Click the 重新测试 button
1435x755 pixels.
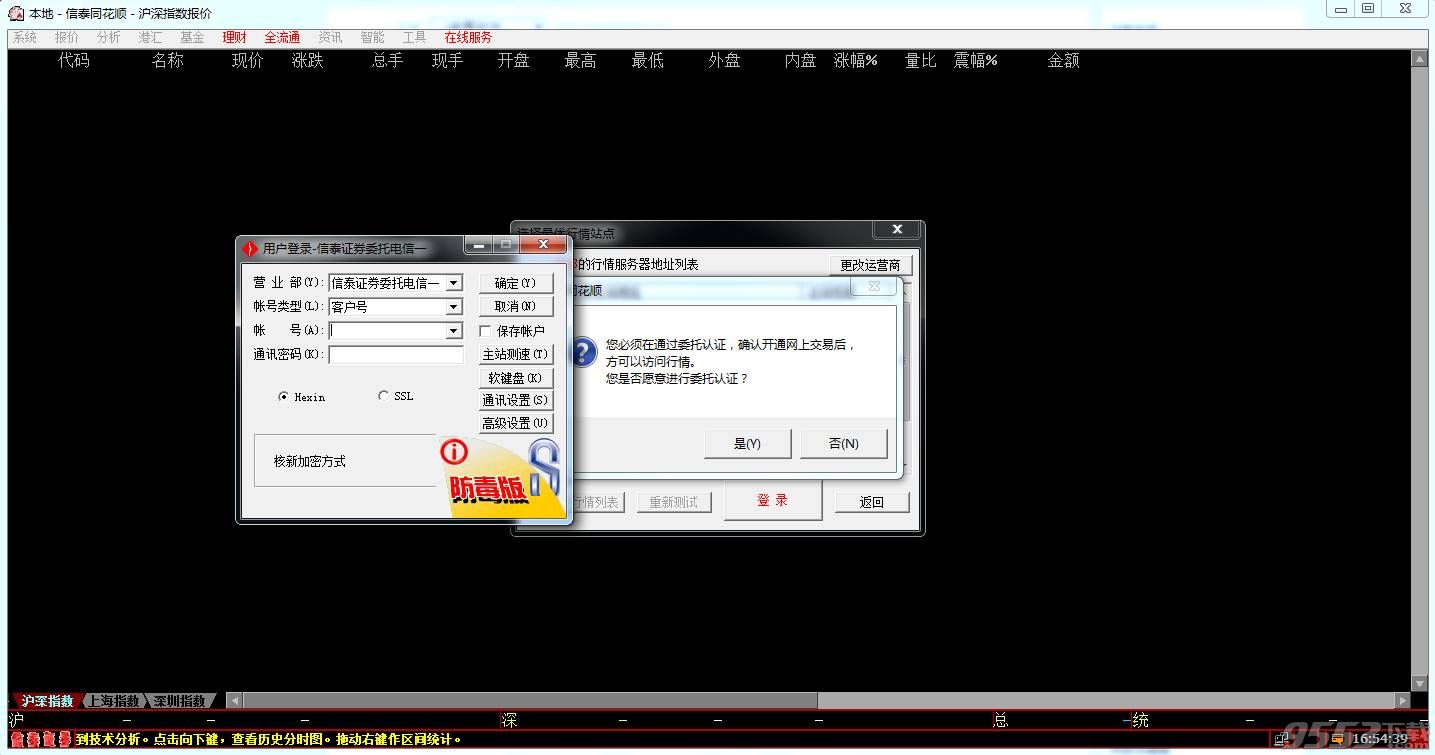(x=674, y=502)
